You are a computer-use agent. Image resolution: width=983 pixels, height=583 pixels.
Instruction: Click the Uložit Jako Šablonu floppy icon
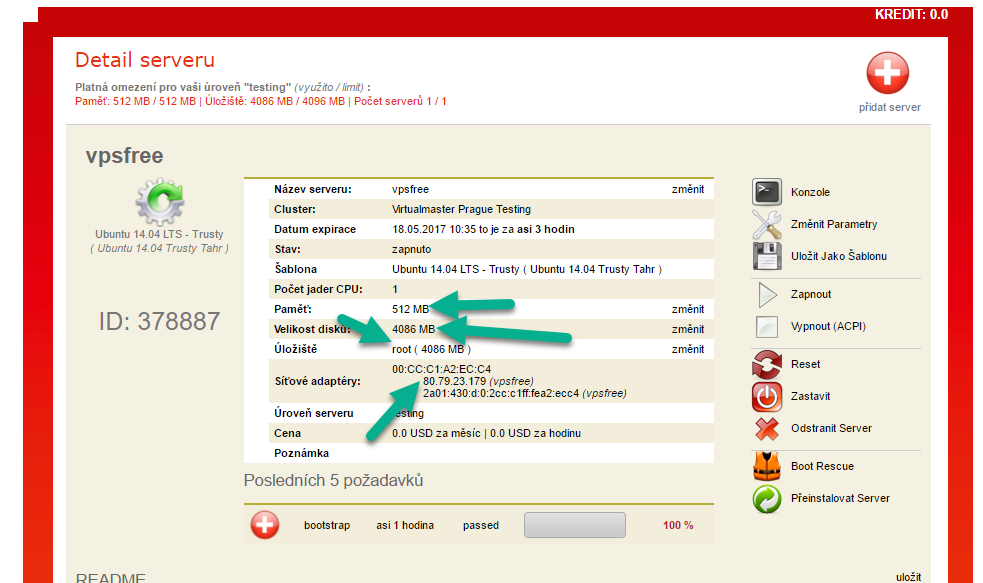tap(766, 256)
